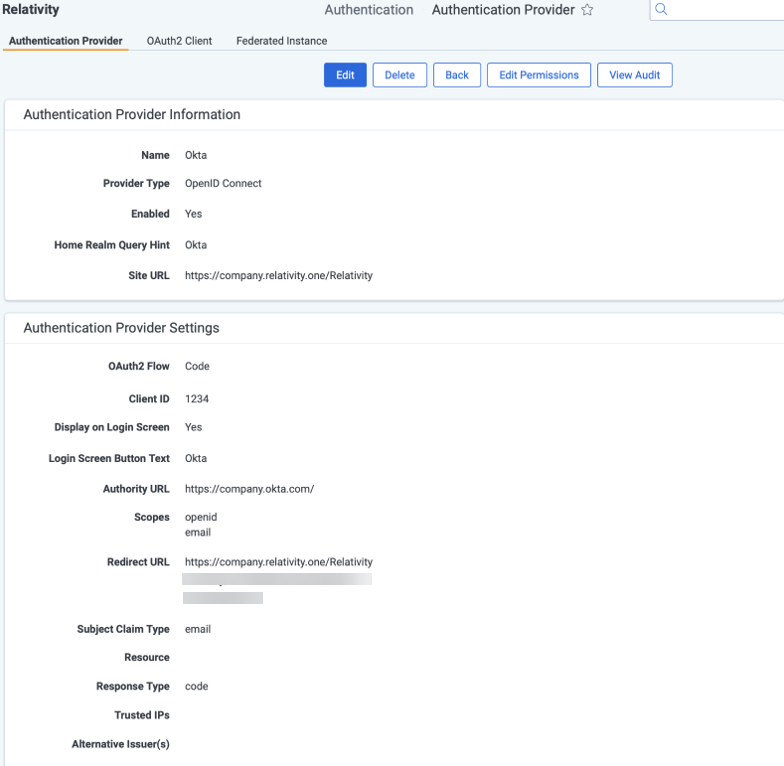Click the Enabled value Yes
Screen dimensions: 784x766
point(193,214)
